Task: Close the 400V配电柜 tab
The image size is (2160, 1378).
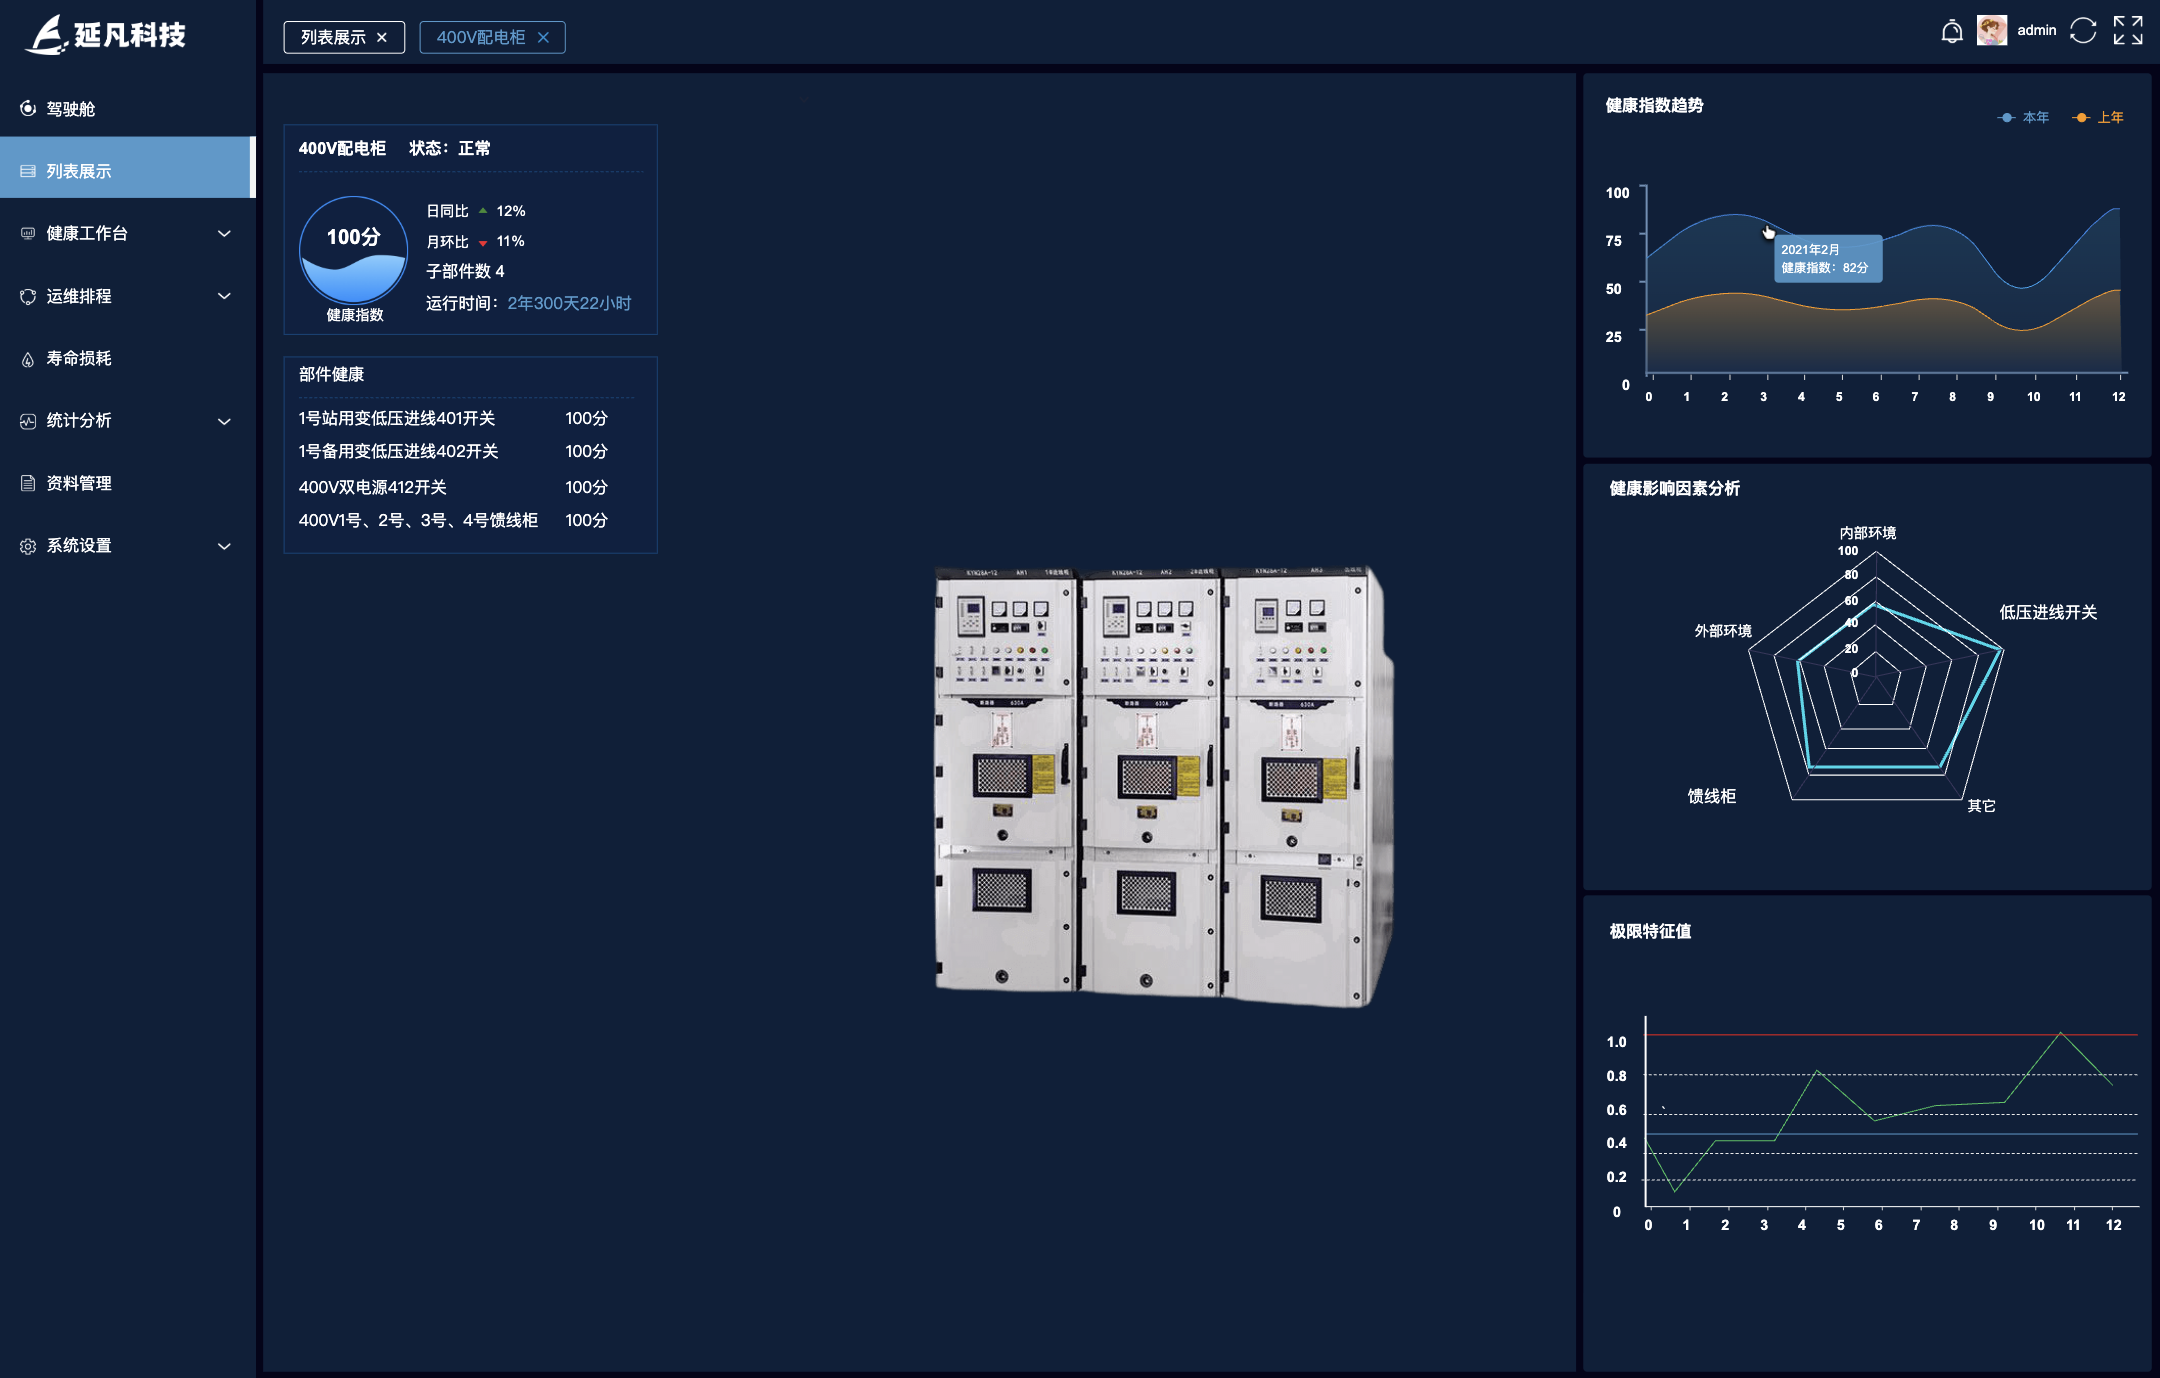Action: point(543,38)
